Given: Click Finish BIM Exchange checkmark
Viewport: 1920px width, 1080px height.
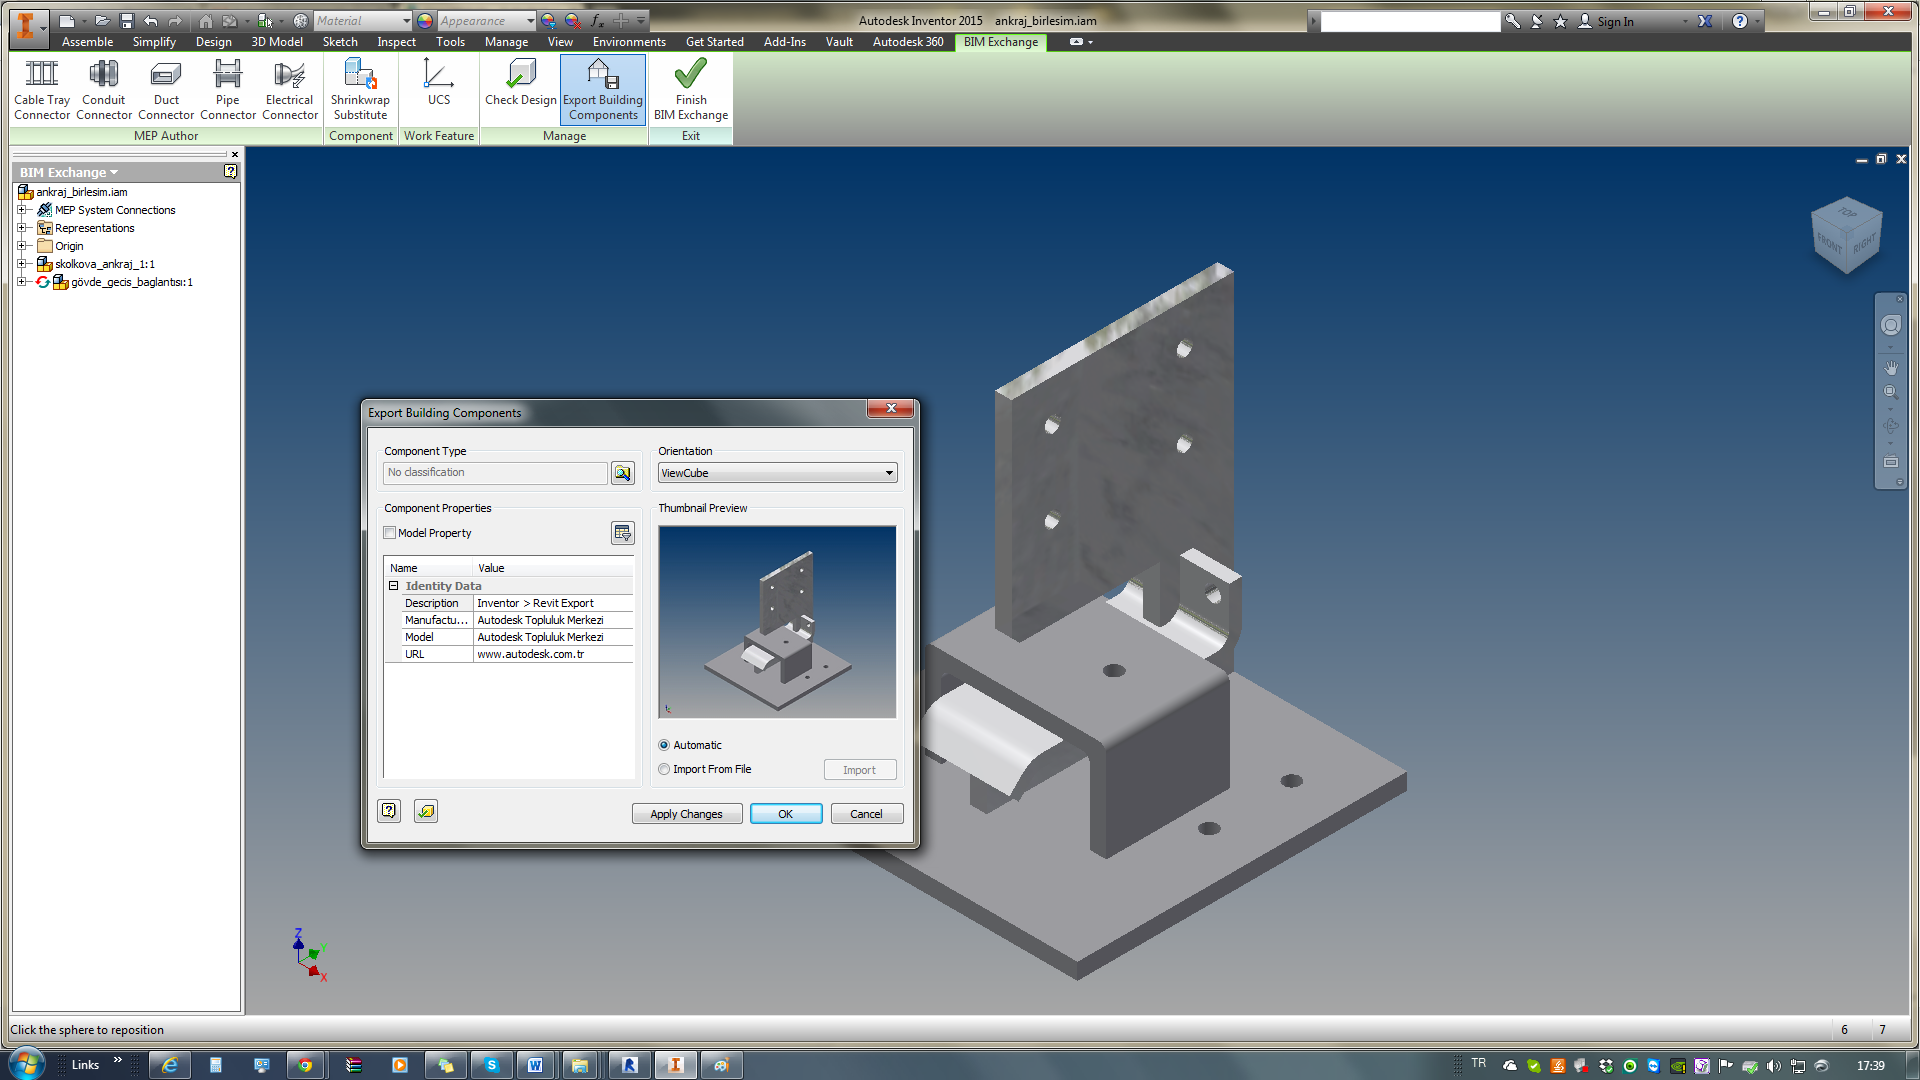Looking at the screenshot, I should [691, 90].
